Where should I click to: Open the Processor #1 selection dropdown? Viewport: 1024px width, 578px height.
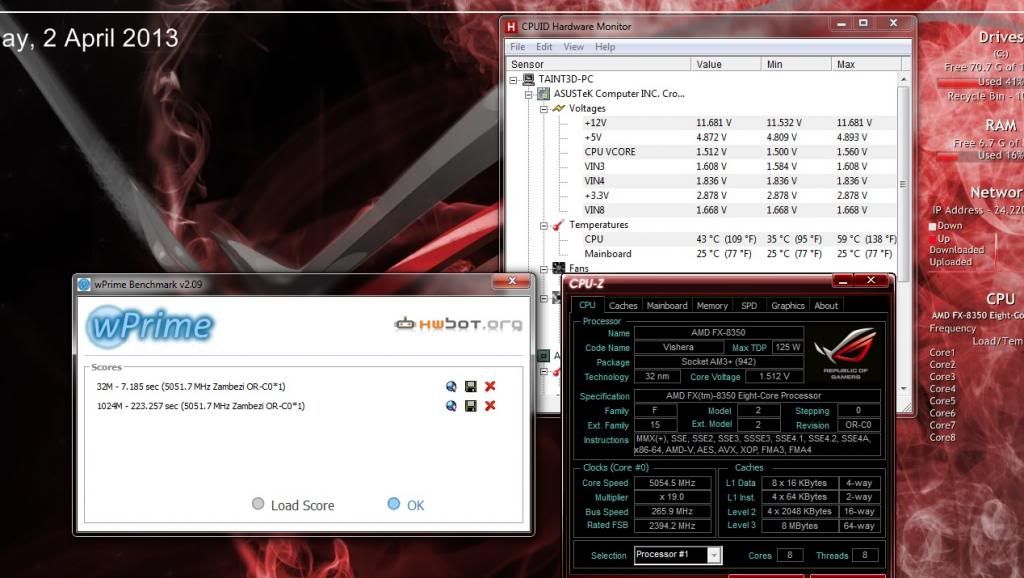[x=713, y=555]
